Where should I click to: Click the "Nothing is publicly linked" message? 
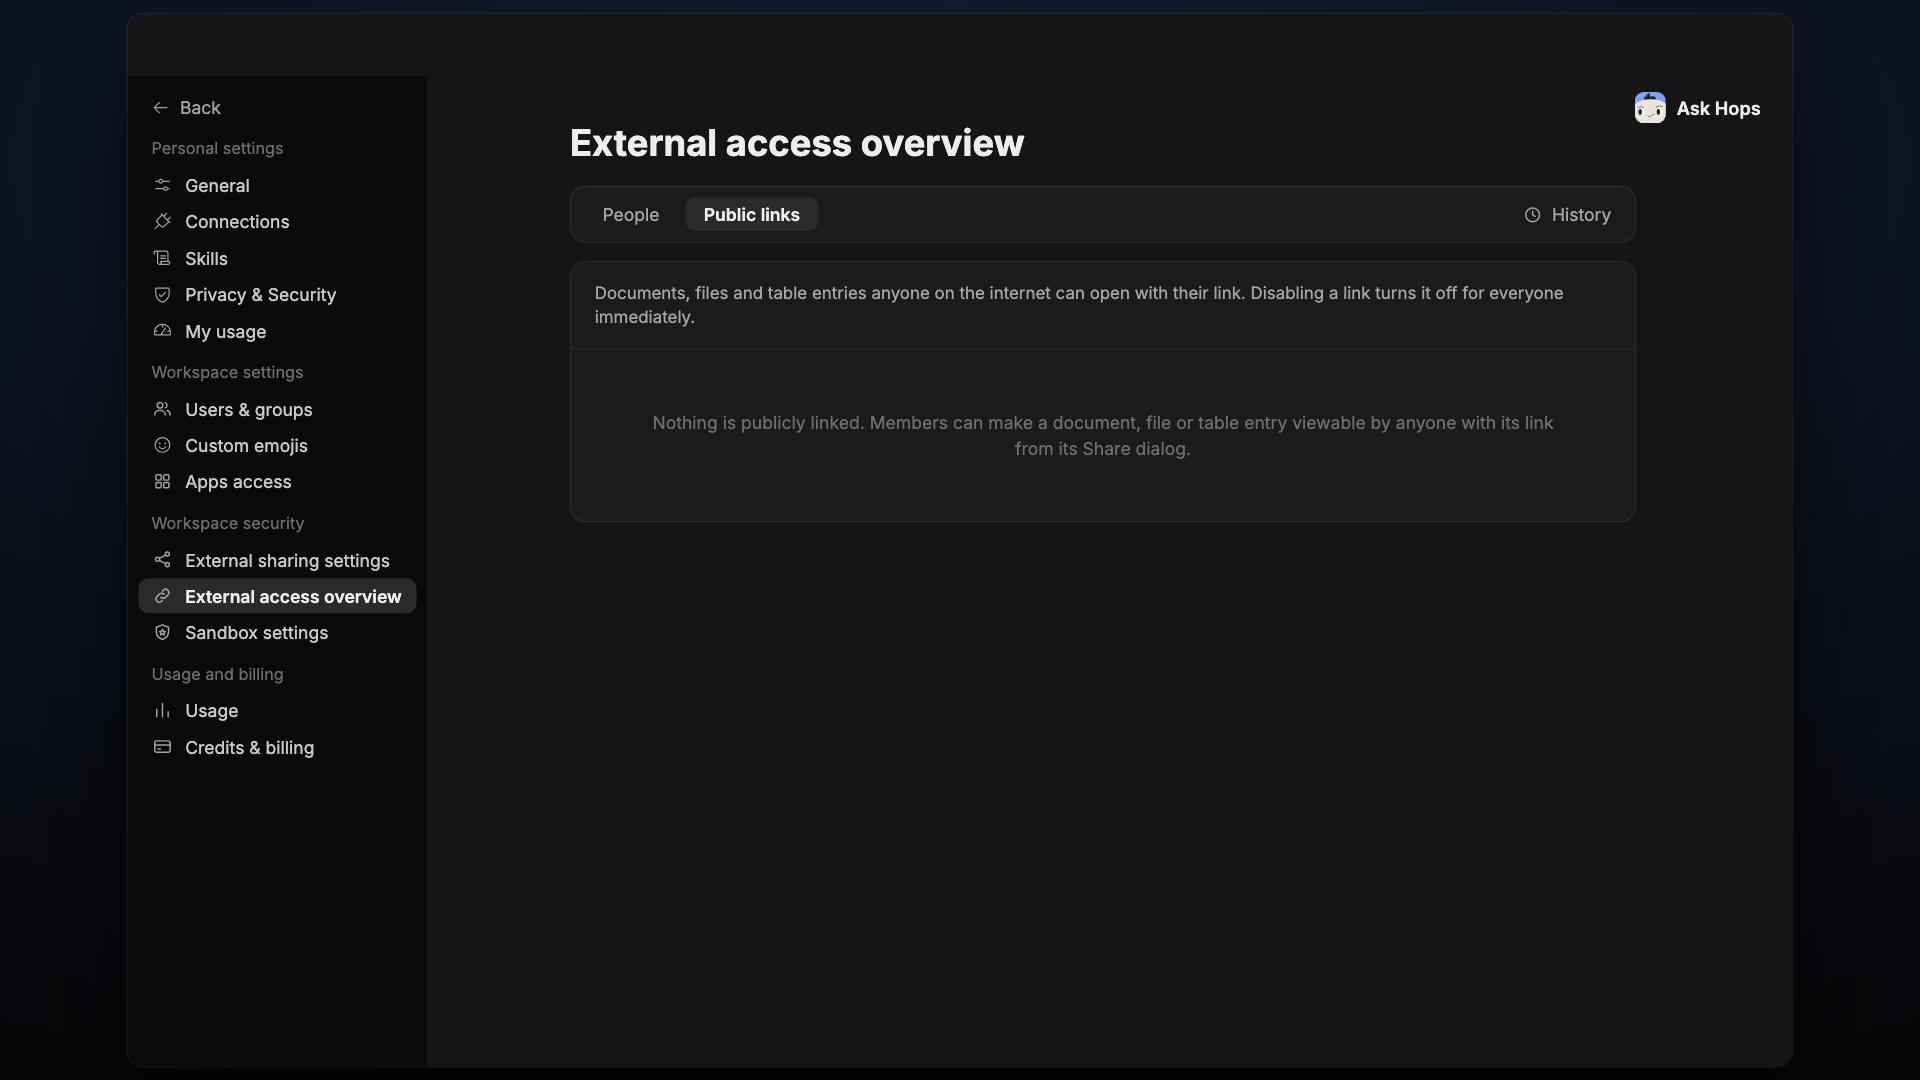pyautogui.click(x=1102, y=436)
